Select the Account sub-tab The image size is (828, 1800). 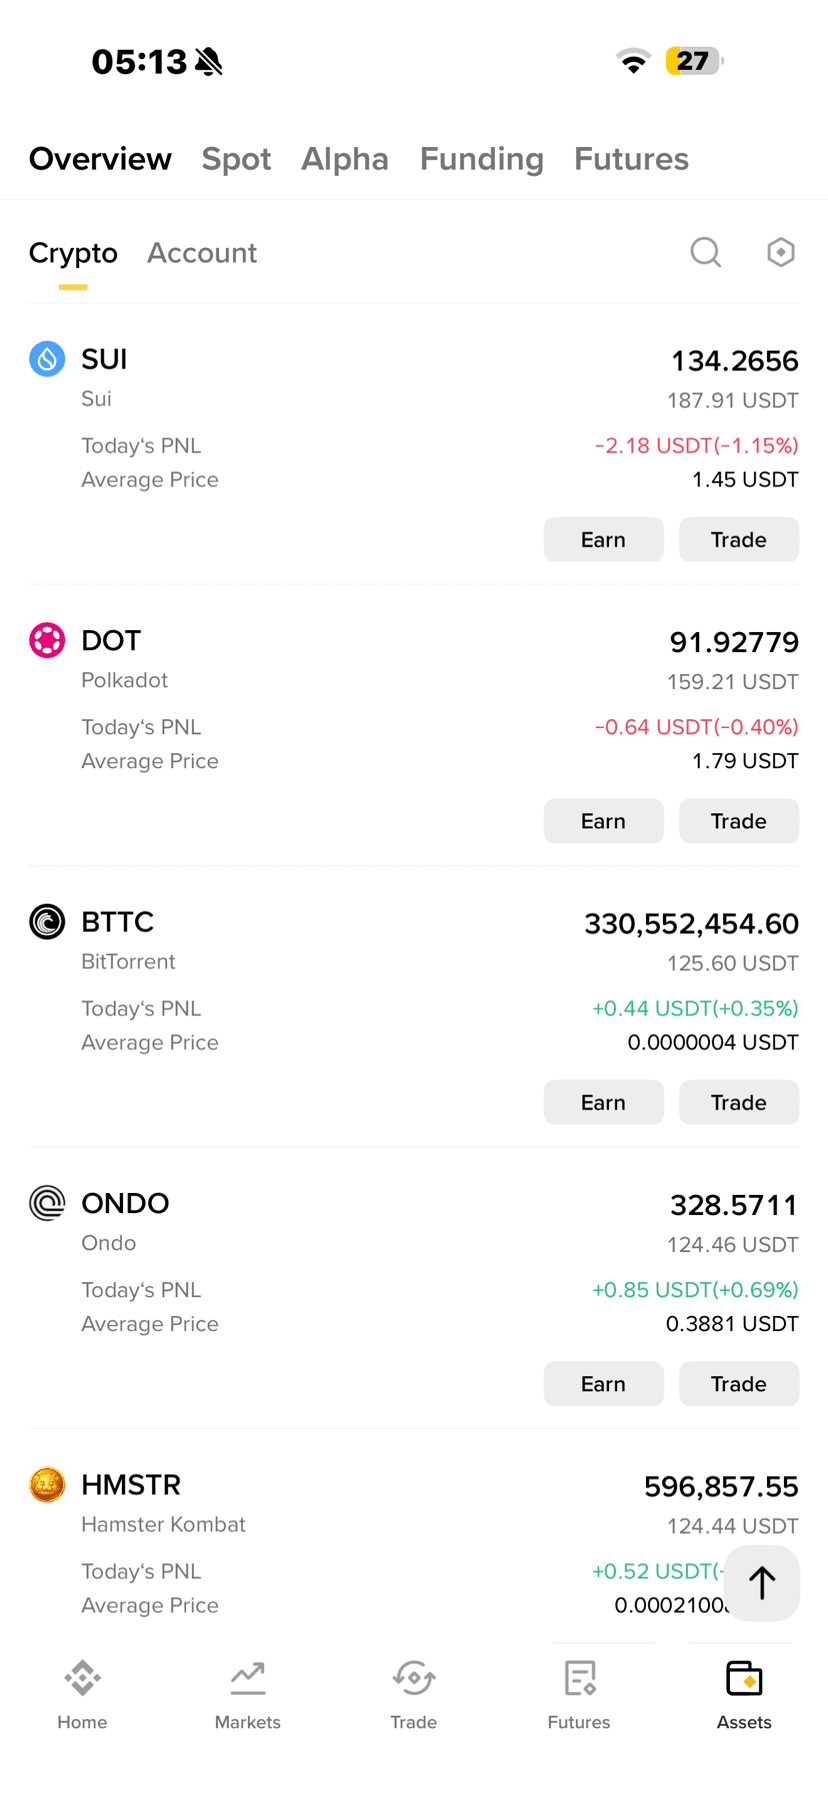point(202,253)
